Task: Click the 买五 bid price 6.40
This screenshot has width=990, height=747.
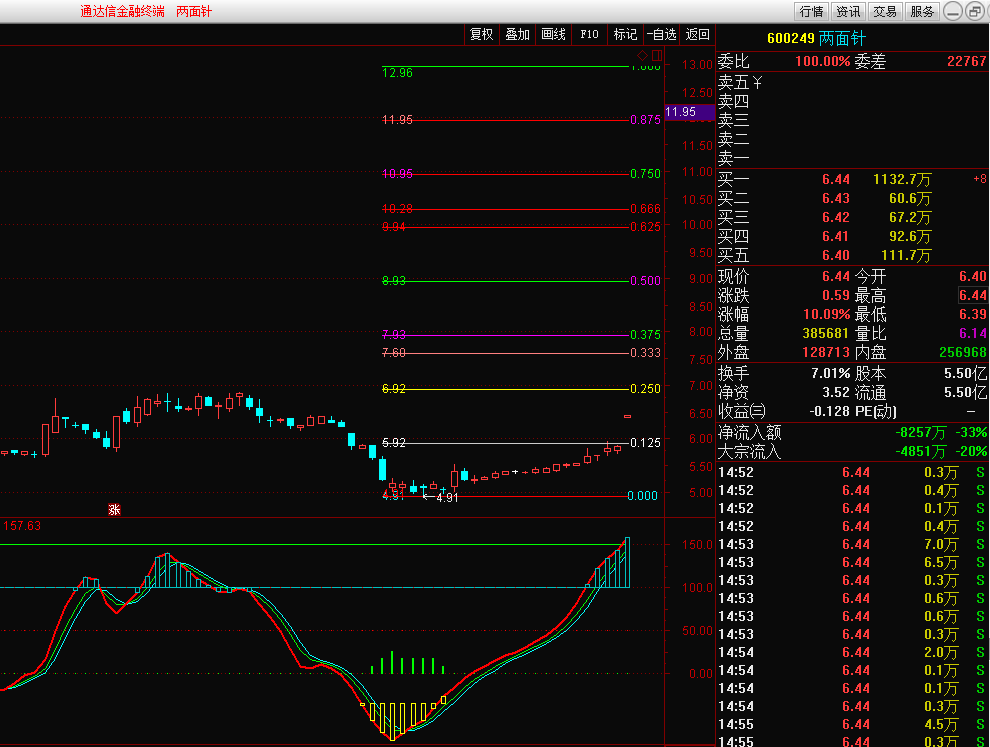Action: pyautogui.click(x=836, y=255)
